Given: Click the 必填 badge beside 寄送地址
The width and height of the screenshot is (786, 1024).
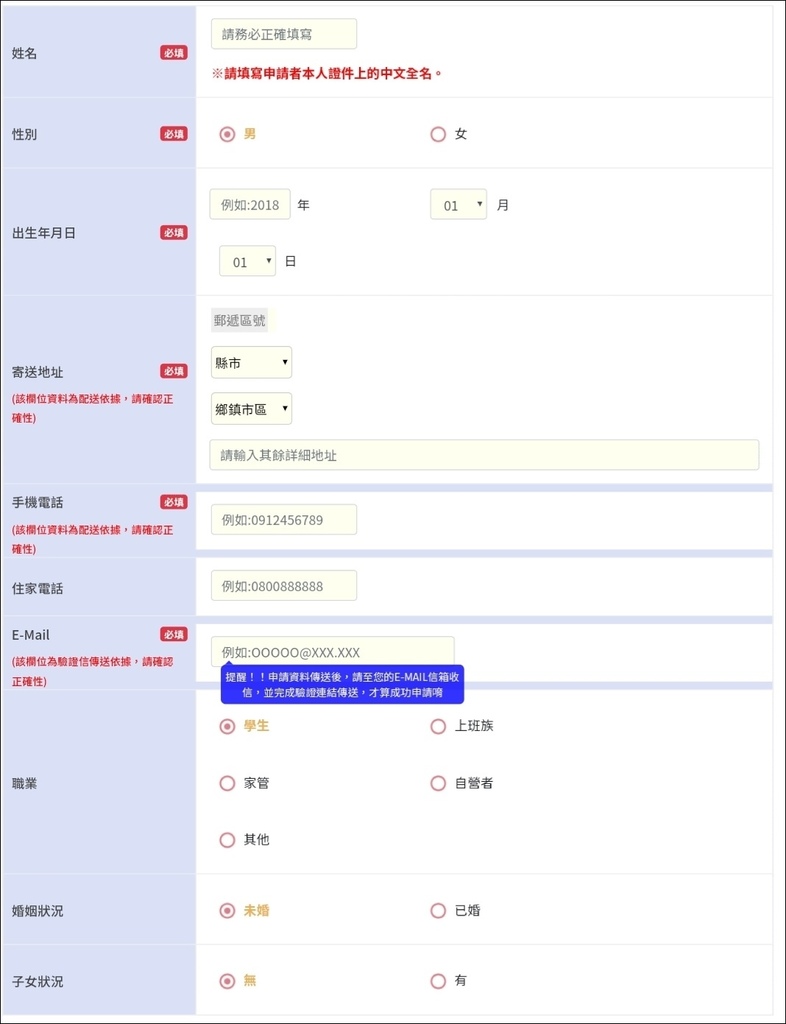Looking at the screenshot, I should (174, 371).
